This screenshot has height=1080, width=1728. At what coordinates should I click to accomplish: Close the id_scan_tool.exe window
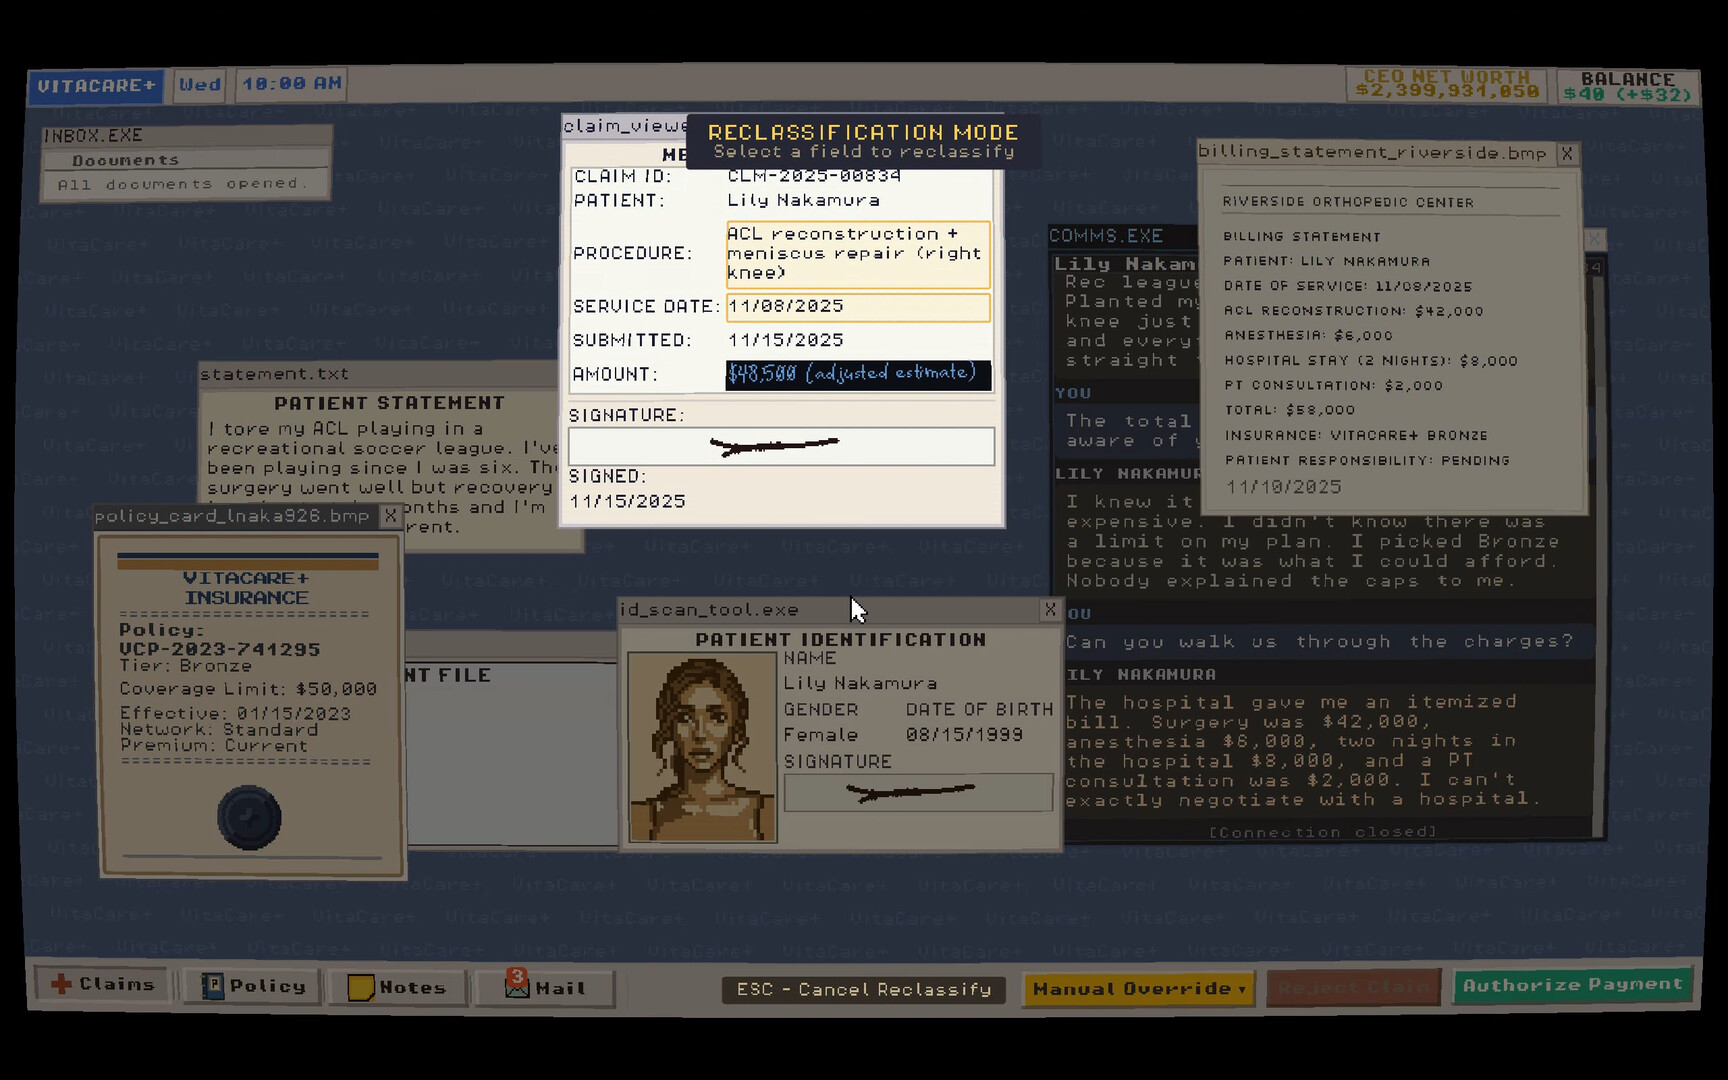point(1050,609)
